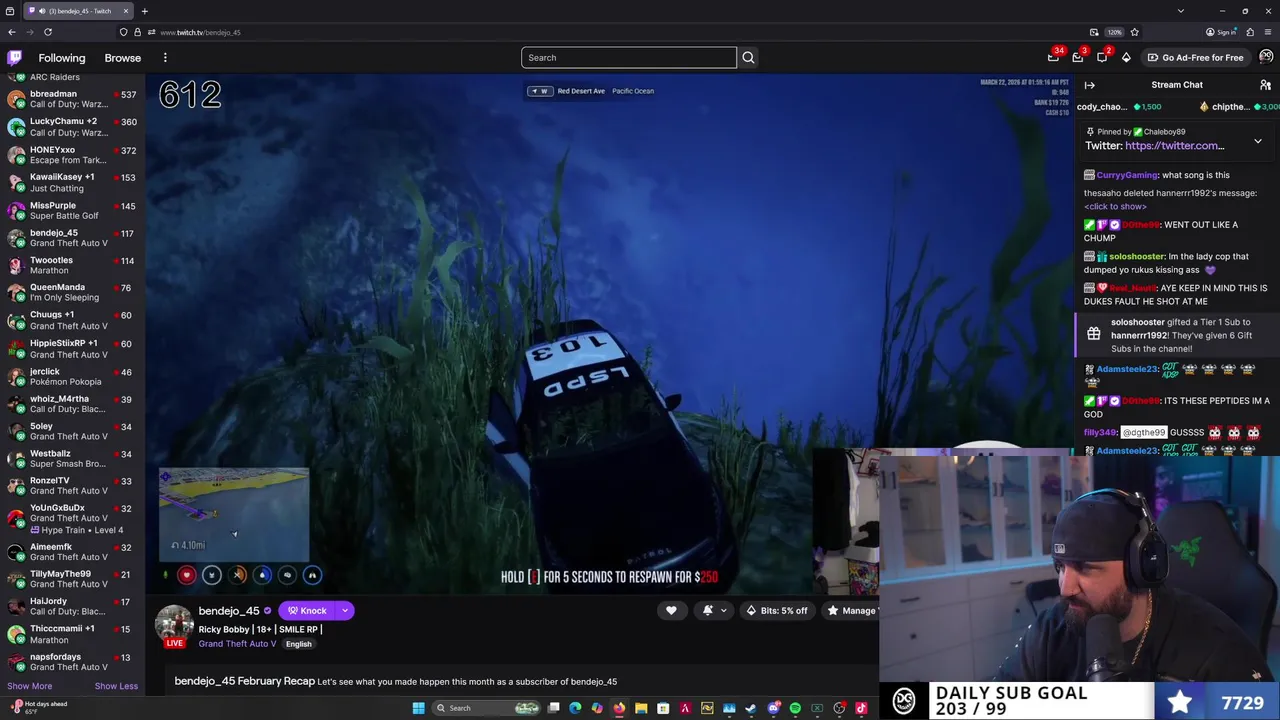This screenshot has width=1280, height=720.
Task: Open KawaiiKasey channel in sidebar
Action: [x=72, y=183]
